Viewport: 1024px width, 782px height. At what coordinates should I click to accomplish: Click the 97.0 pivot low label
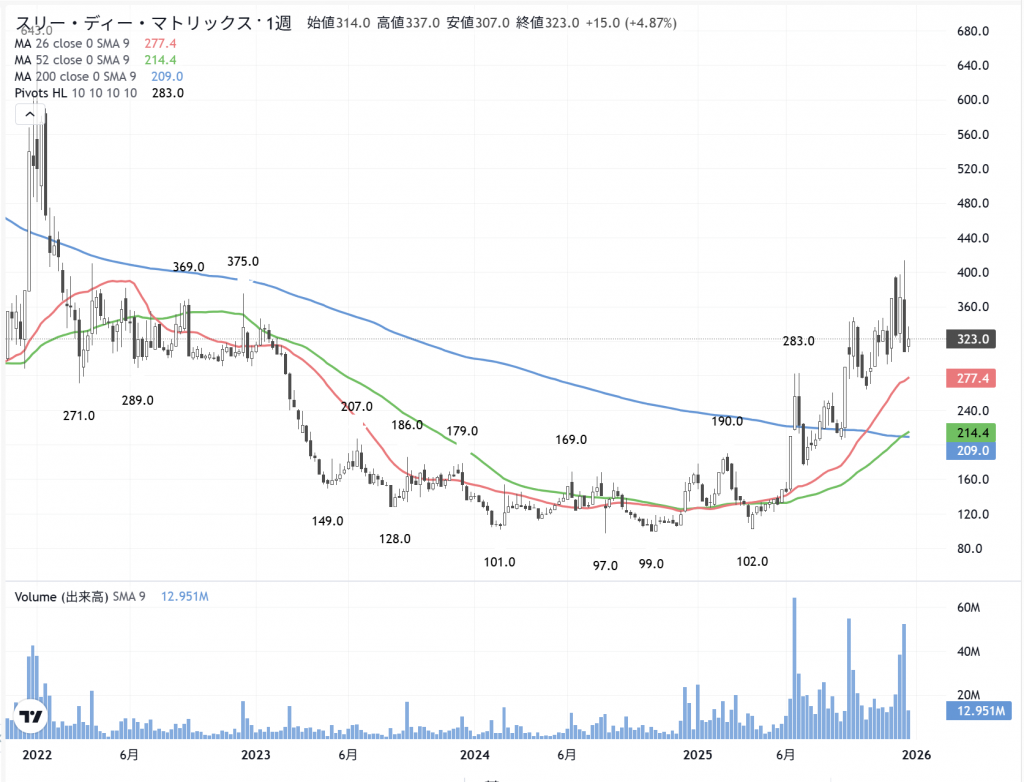[605, 565]
